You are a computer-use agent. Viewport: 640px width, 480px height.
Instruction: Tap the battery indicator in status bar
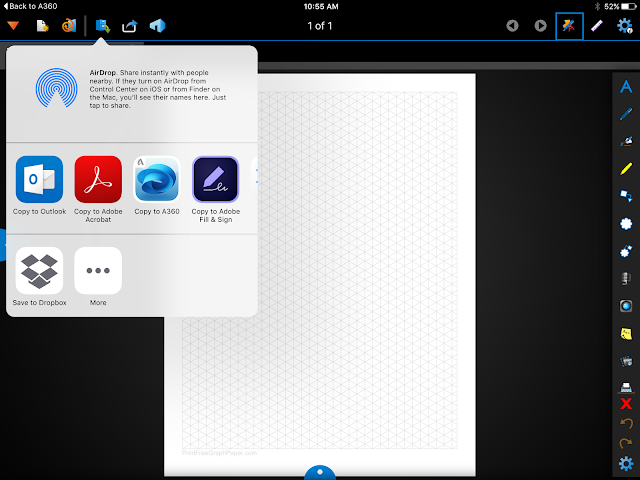click(x=627, y=6)
